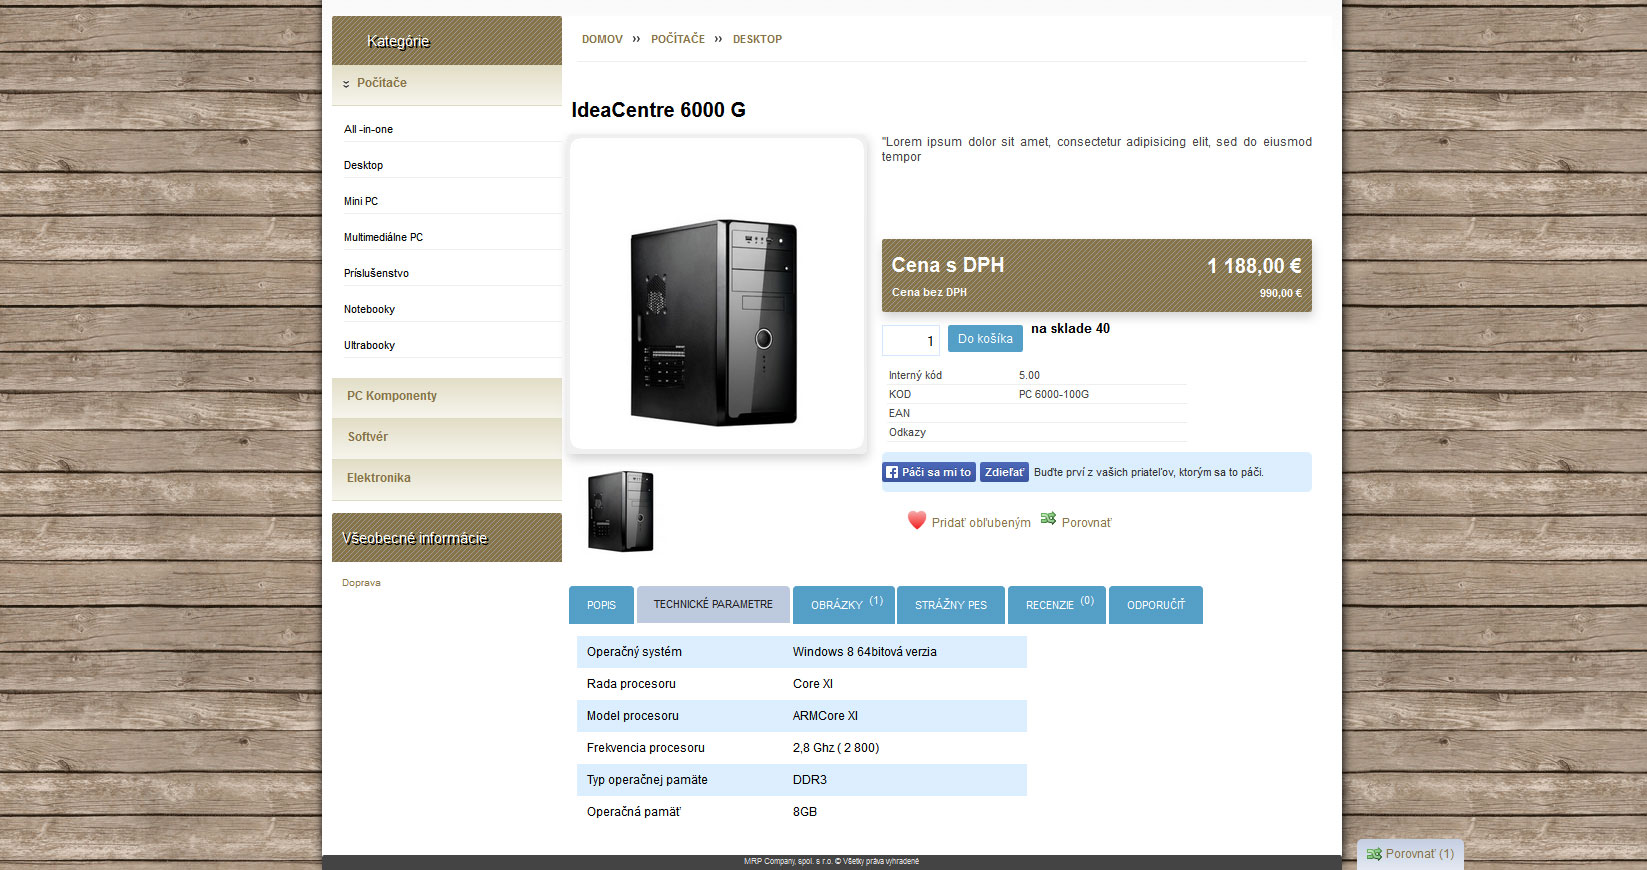Click product title IdeaCentre 6000 G
Viewport: 1647px width, 870px height.
[658, 110]
